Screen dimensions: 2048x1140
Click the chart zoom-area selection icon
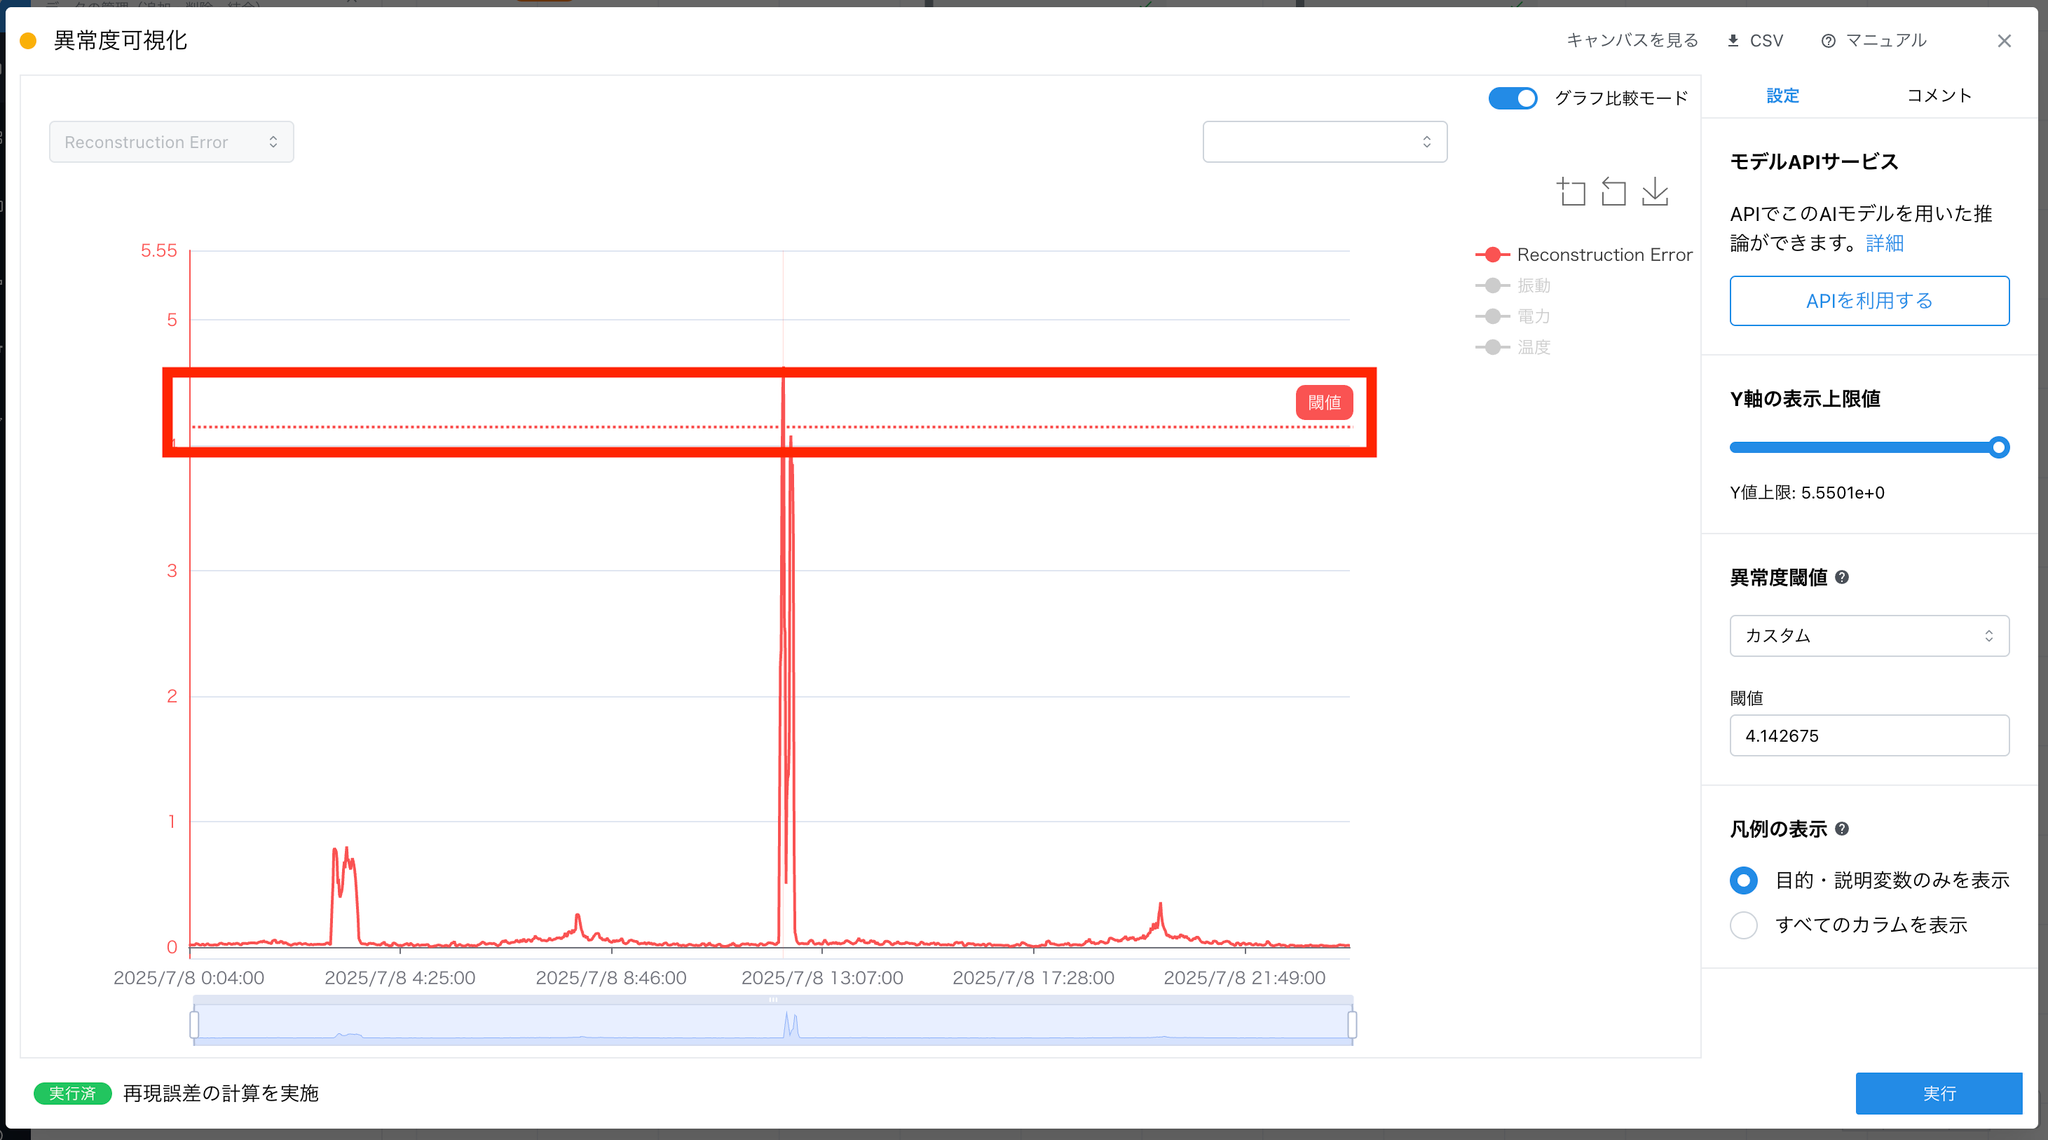pyautogui.click(x=1571, y=191)
